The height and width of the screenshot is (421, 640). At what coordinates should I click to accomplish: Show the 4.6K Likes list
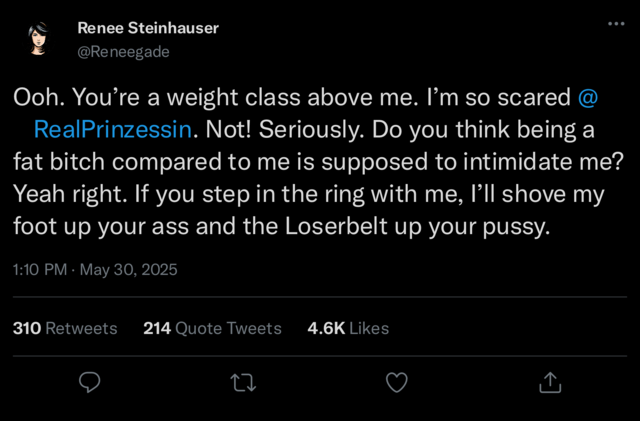(x=349, y=328)
